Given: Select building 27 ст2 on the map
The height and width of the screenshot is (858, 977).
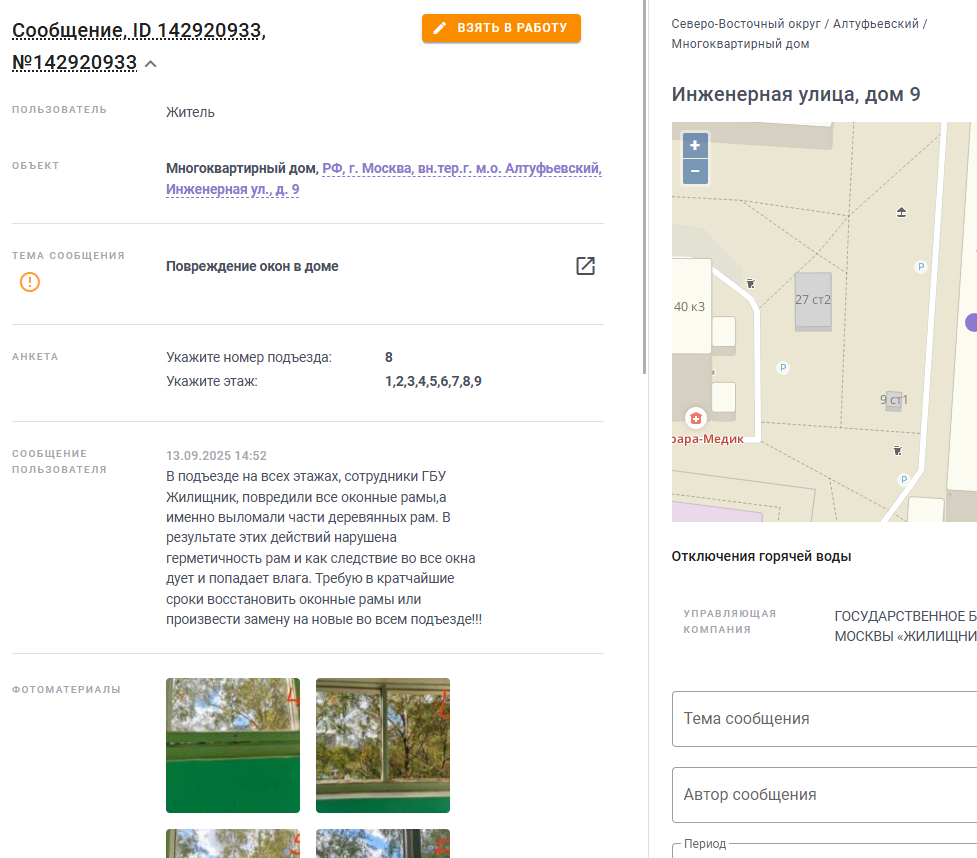Looking at the screenshot, I should tap(813, 300).
